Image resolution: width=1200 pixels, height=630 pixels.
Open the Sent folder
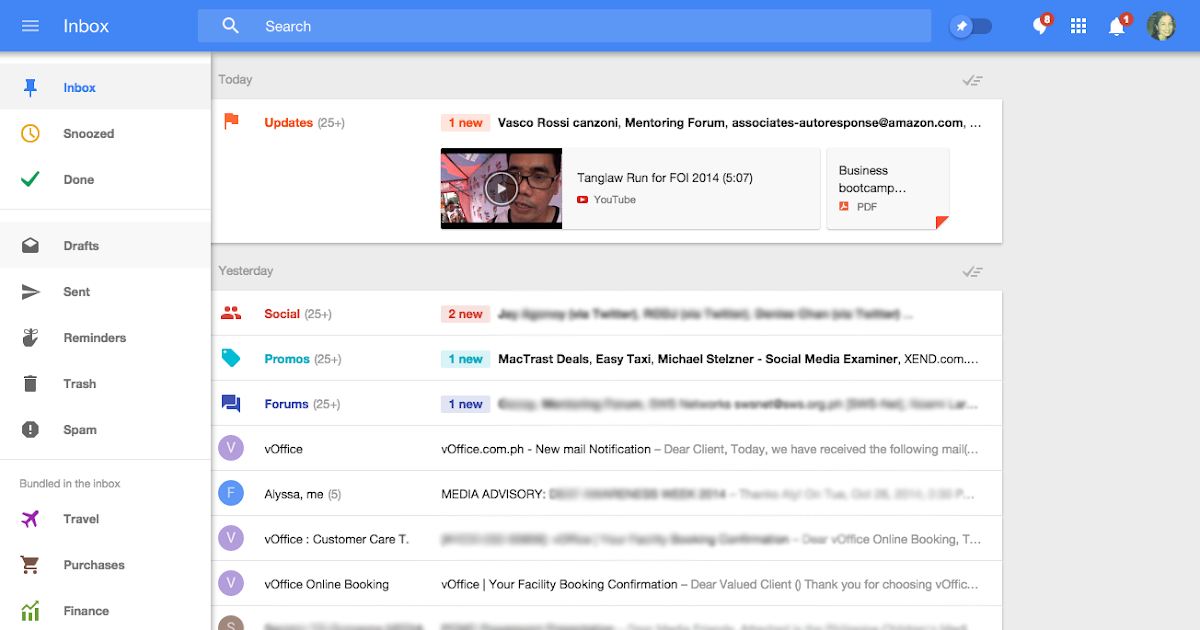click(x=105, y=292)
